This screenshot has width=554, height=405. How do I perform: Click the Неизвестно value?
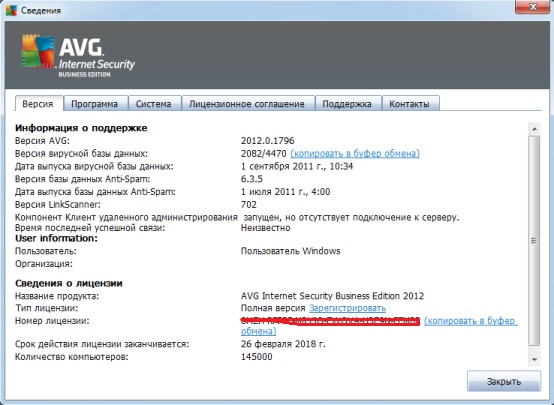[x=266, y=228]
